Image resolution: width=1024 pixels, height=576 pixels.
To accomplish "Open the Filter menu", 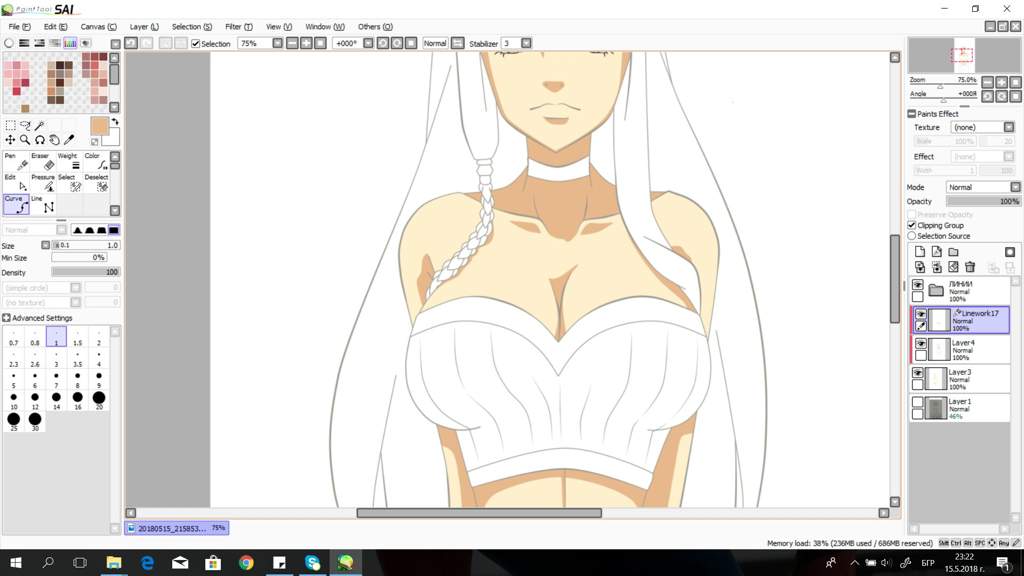I will tap(239, 27).
